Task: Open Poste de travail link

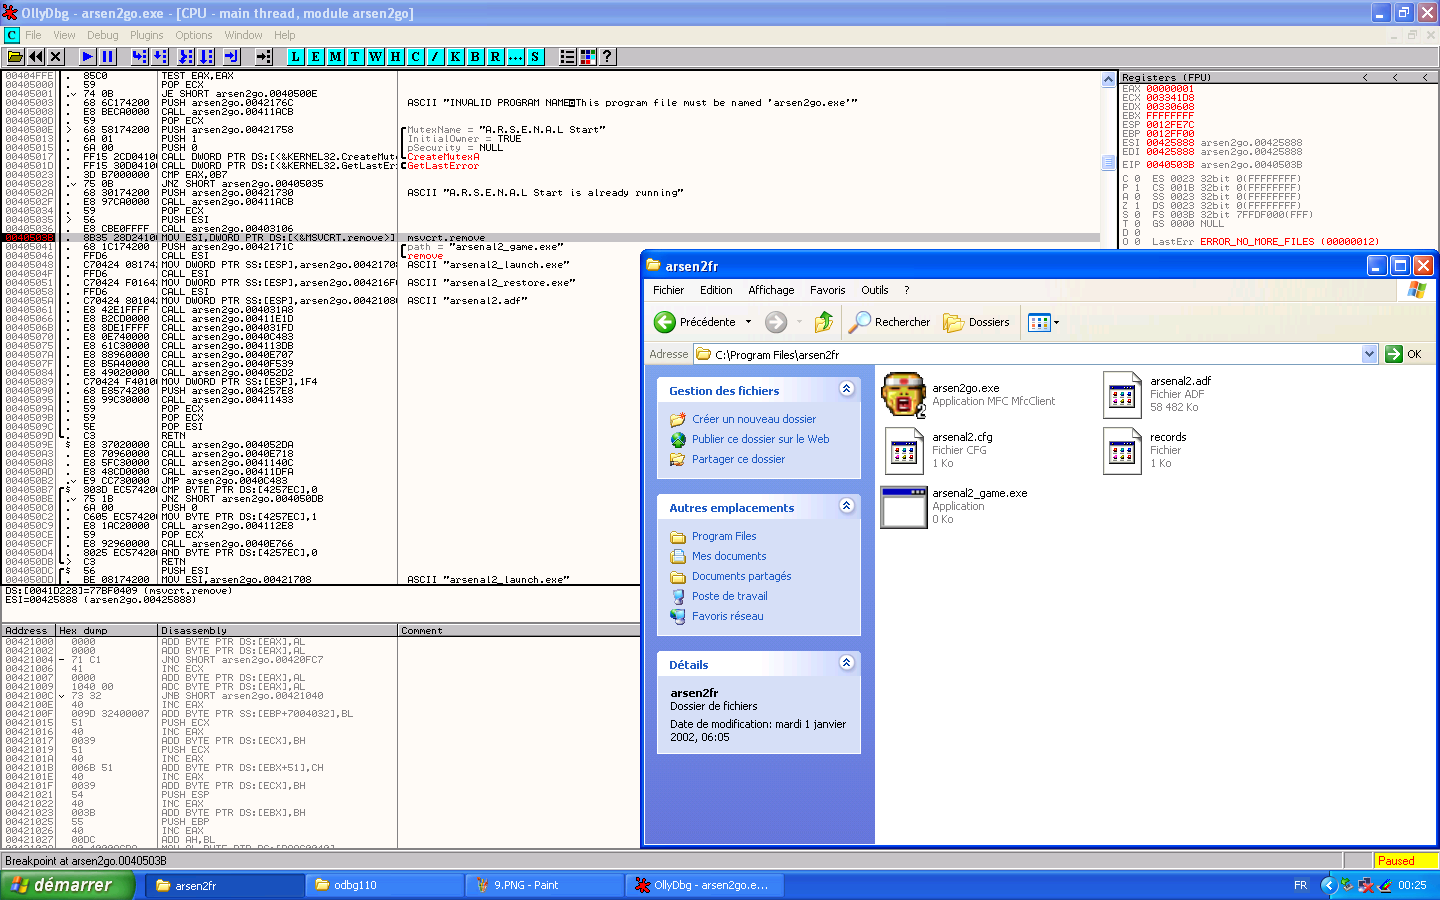Action: (730, 596)
